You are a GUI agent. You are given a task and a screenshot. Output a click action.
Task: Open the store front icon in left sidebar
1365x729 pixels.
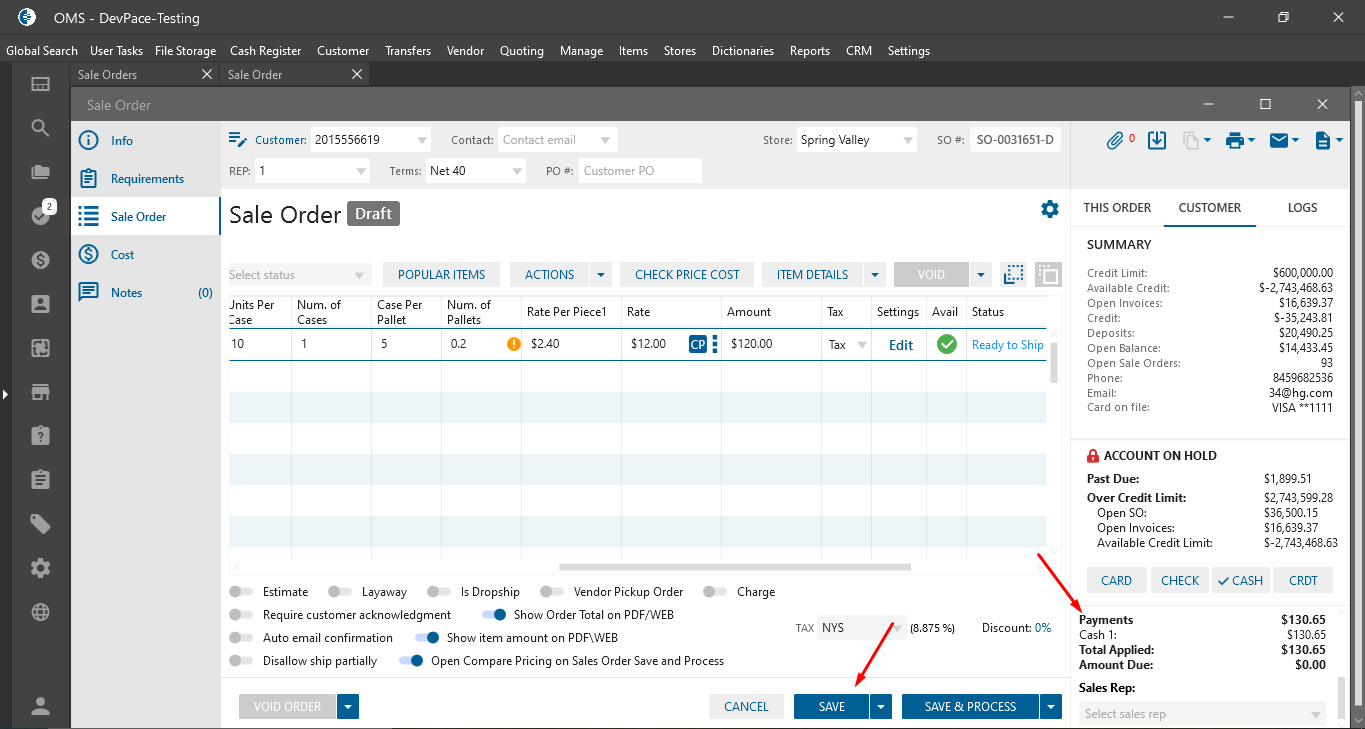tap(40, 392)
